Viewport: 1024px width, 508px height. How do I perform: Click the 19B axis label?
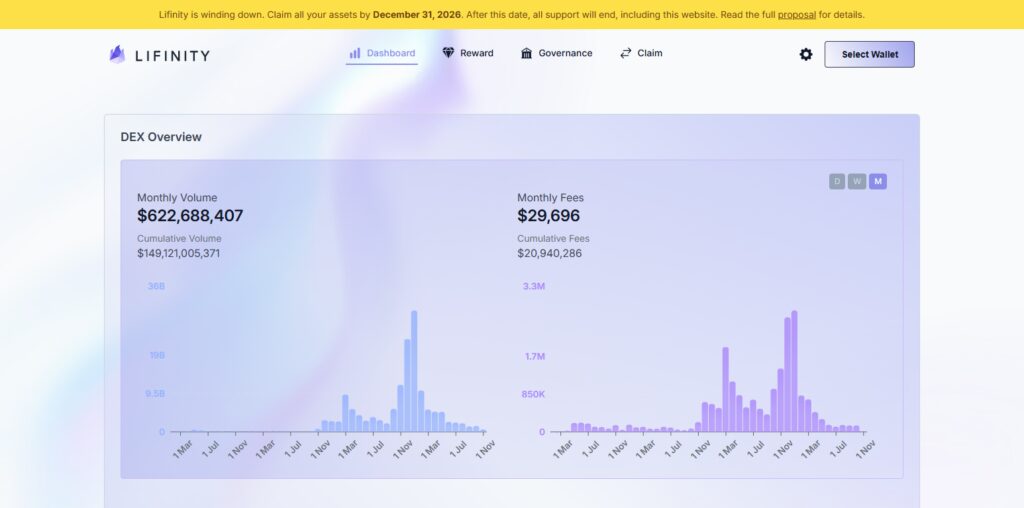(x=157, y=356)
